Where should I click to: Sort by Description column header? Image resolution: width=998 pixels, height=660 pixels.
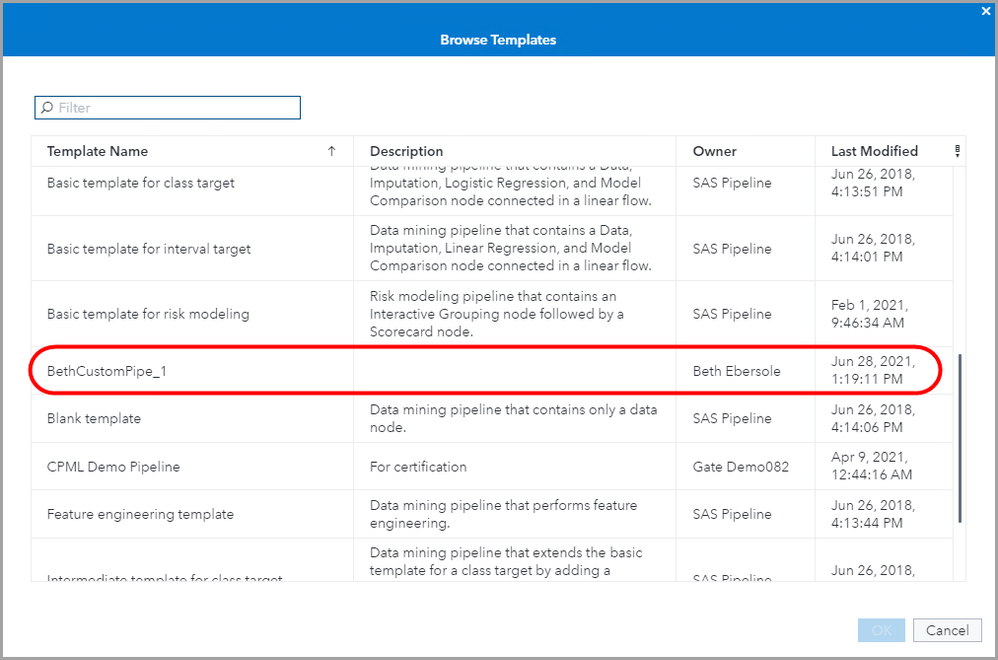[x=406, y=152]
